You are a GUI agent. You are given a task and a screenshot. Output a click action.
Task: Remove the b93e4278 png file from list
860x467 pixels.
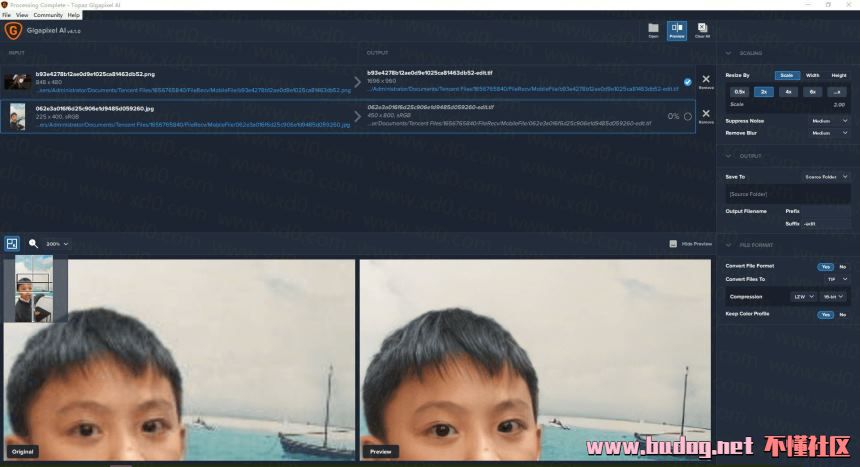(x=706, y=81)
